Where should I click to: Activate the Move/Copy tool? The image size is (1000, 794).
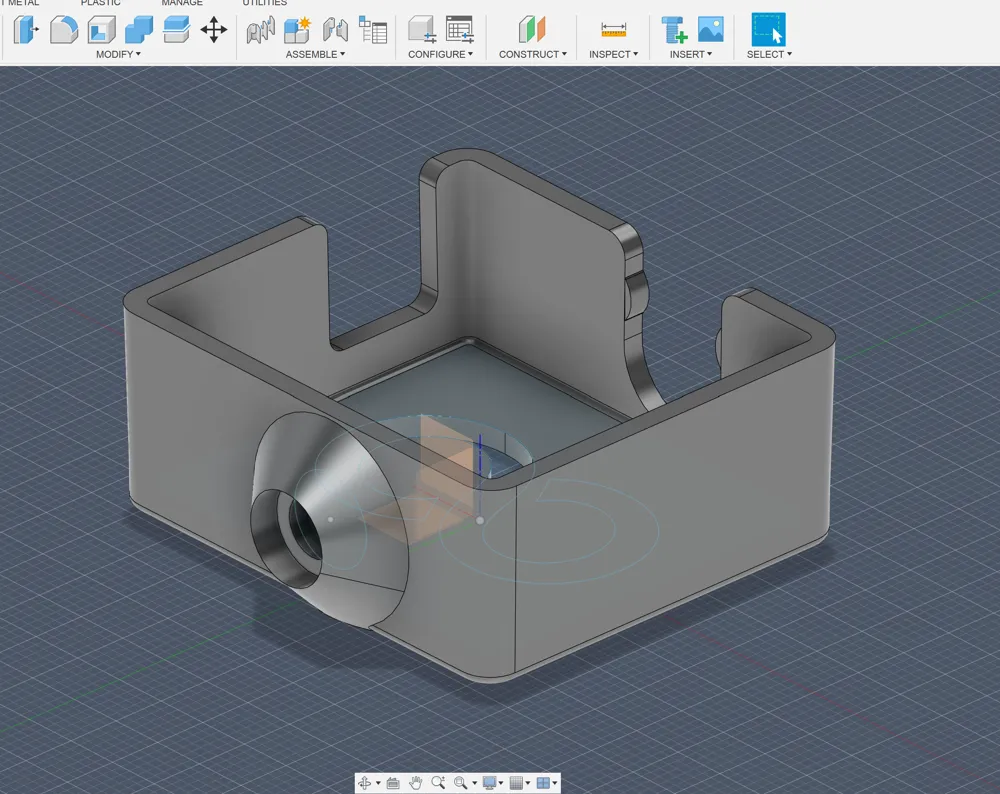214,30
